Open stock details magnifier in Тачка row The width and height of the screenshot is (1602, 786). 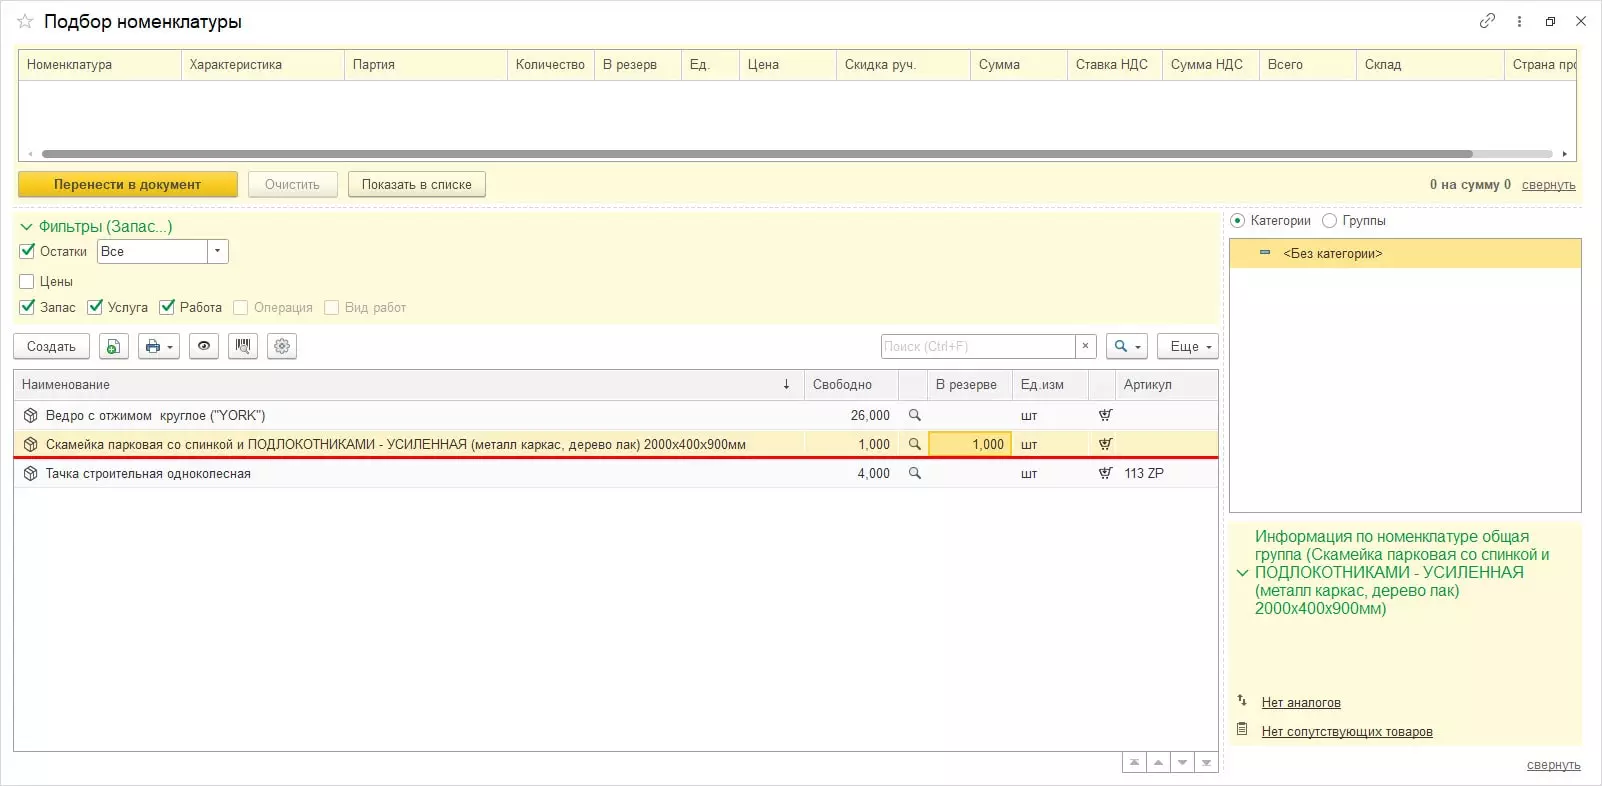[x=914, y=473]
